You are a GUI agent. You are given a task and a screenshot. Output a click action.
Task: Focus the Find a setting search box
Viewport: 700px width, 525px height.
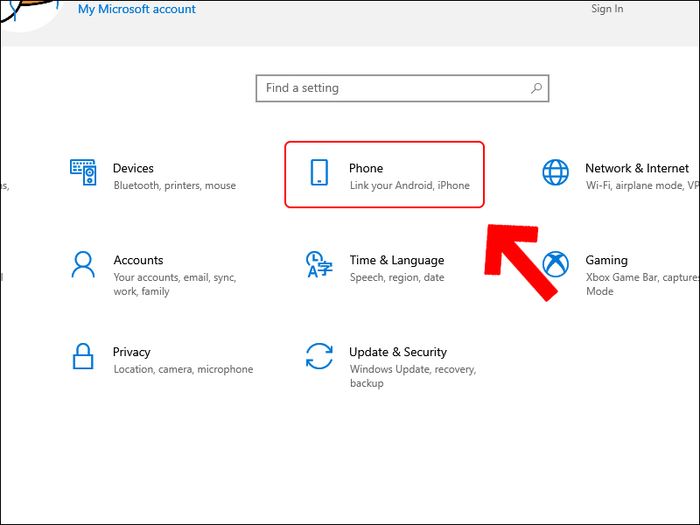click(402, 88)
